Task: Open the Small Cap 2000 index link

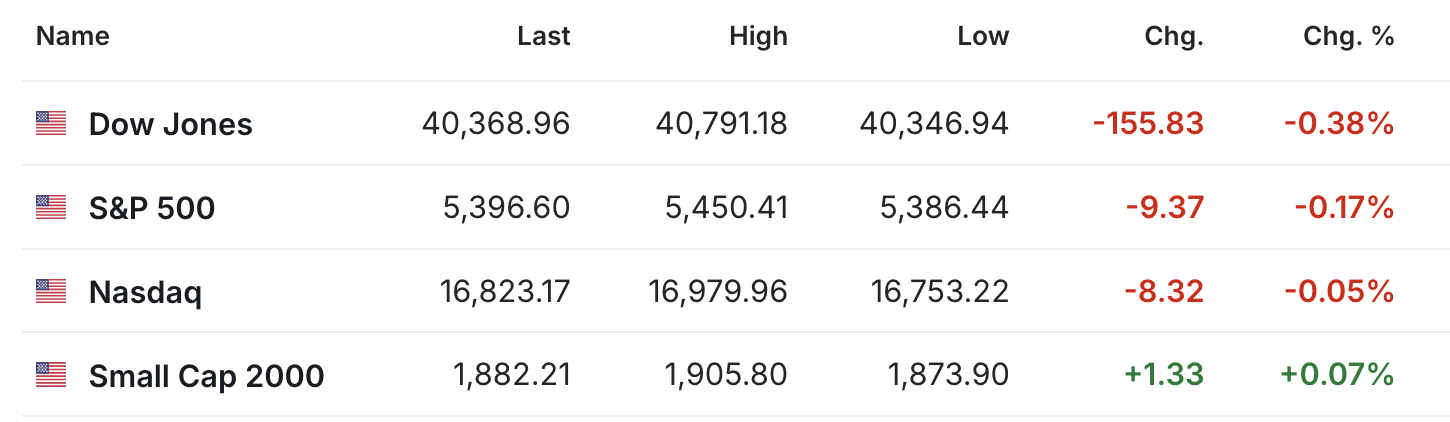Action: pyautogui.click(x=206, y=376)
